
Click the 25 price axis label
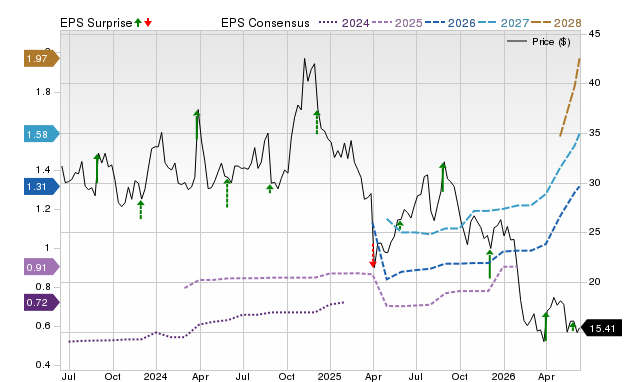click(x=595, y=232)
